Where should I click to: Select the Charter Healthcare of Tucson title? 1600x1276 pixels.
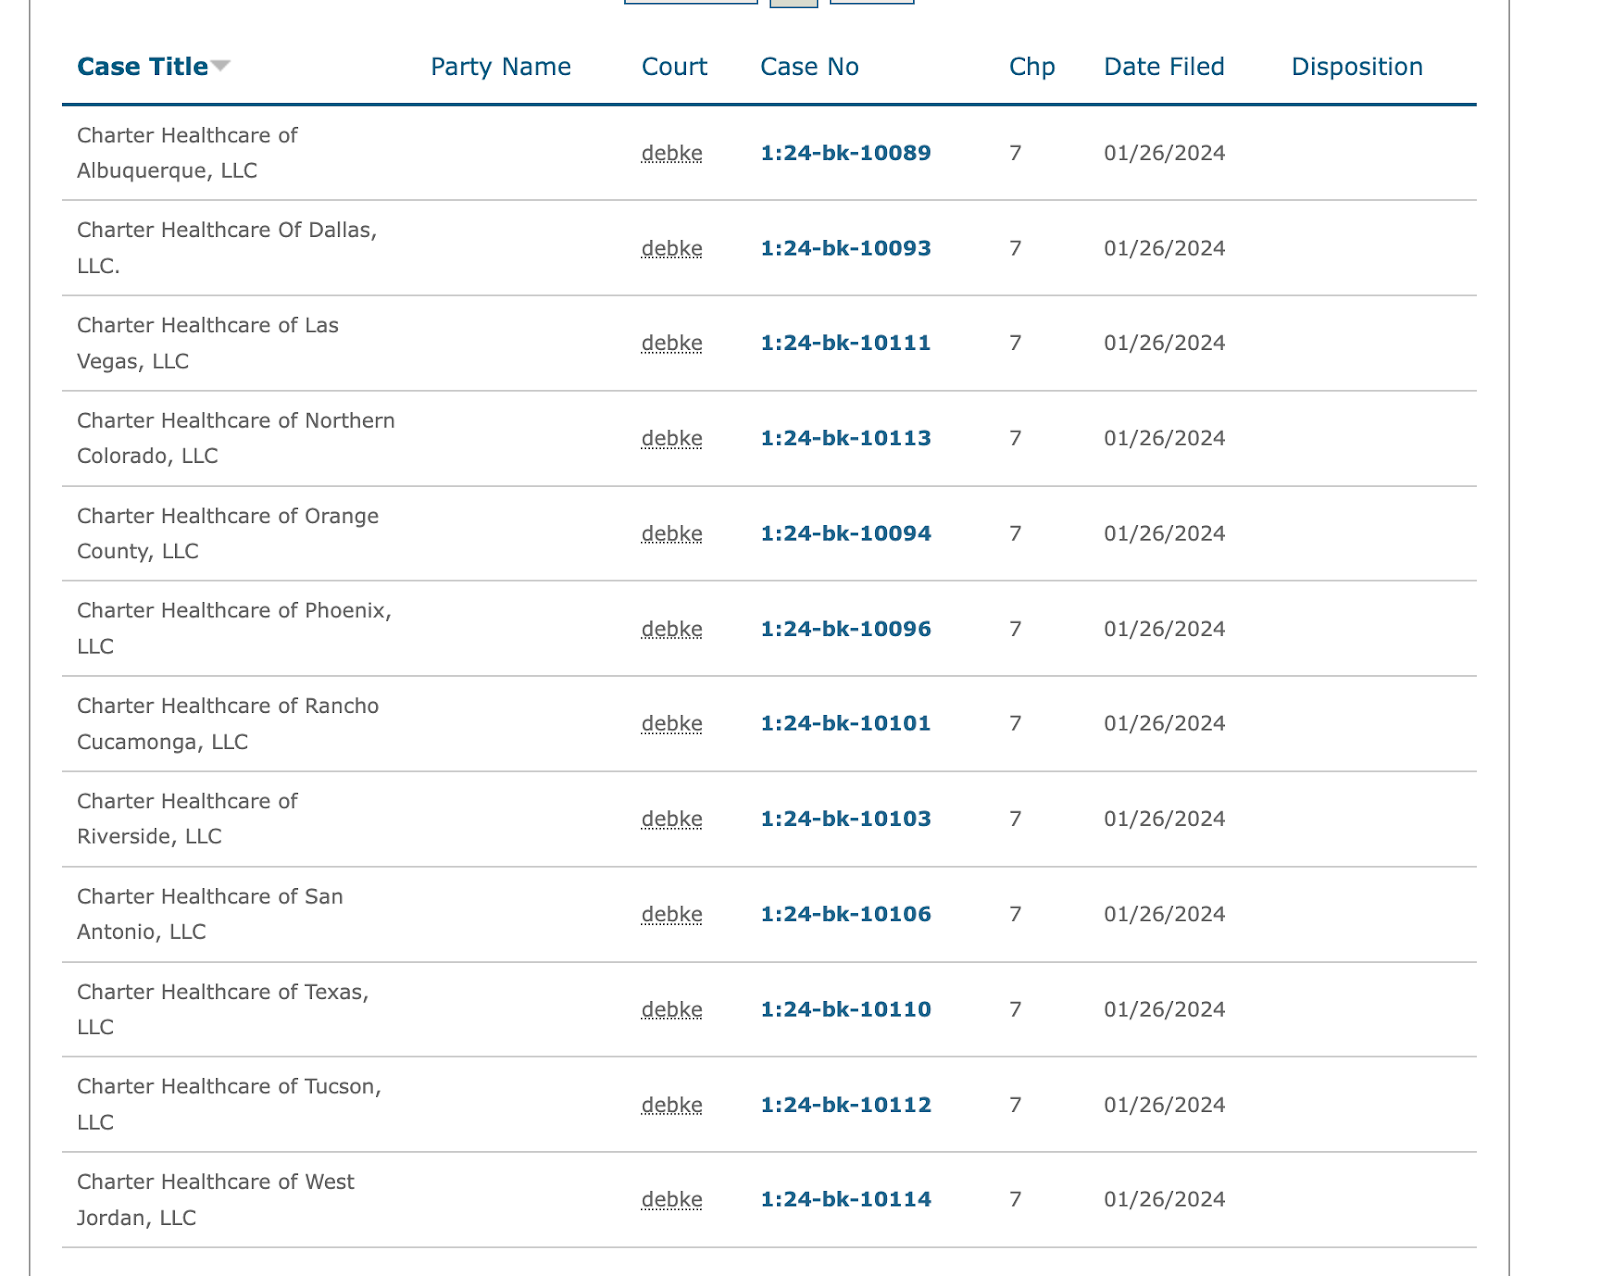click(229, 1105)
